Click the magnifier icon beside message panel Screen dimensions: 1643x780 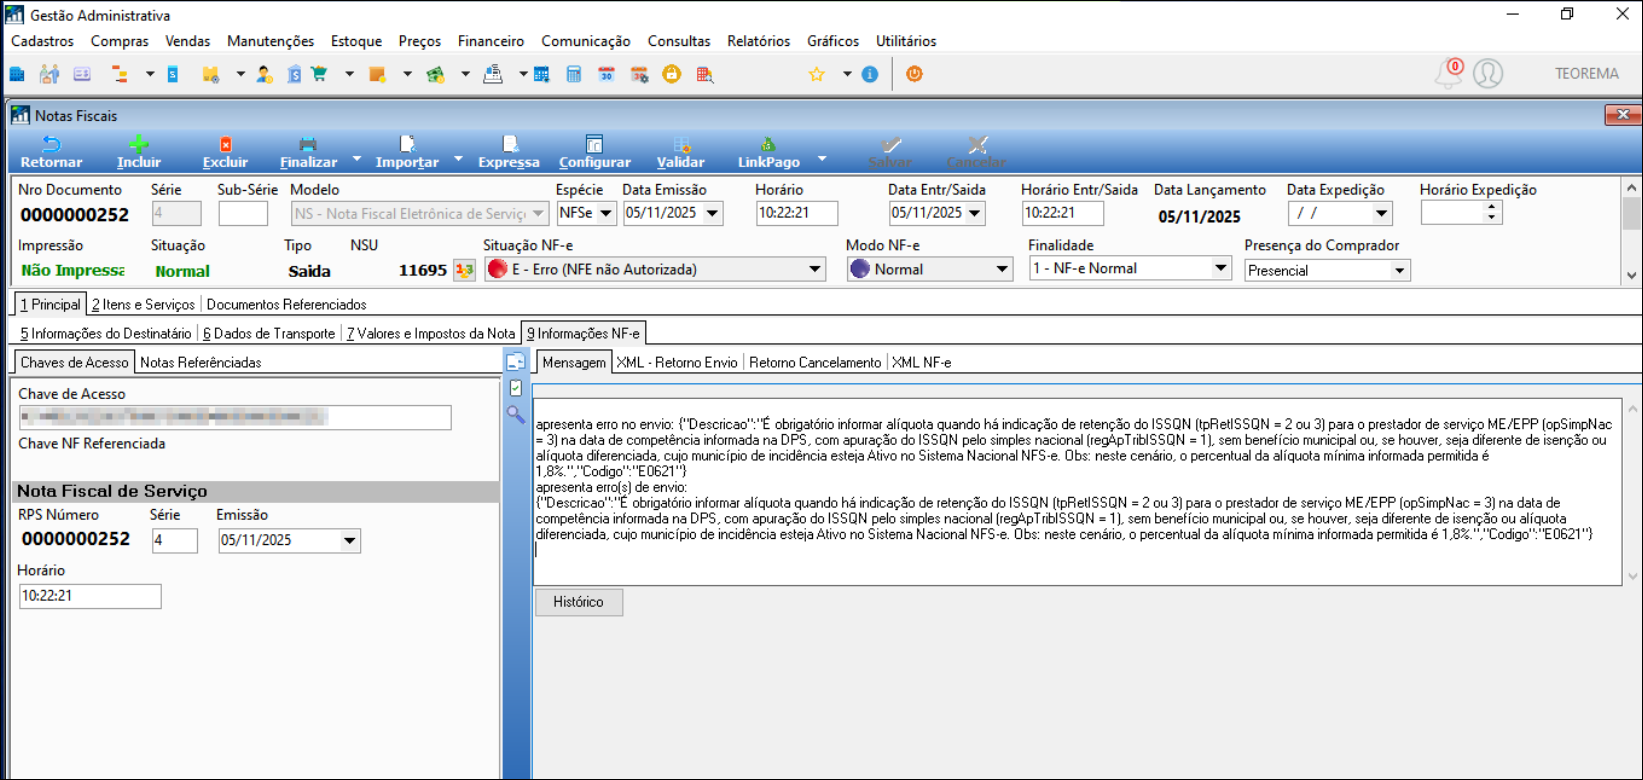[x=516, y=414]
